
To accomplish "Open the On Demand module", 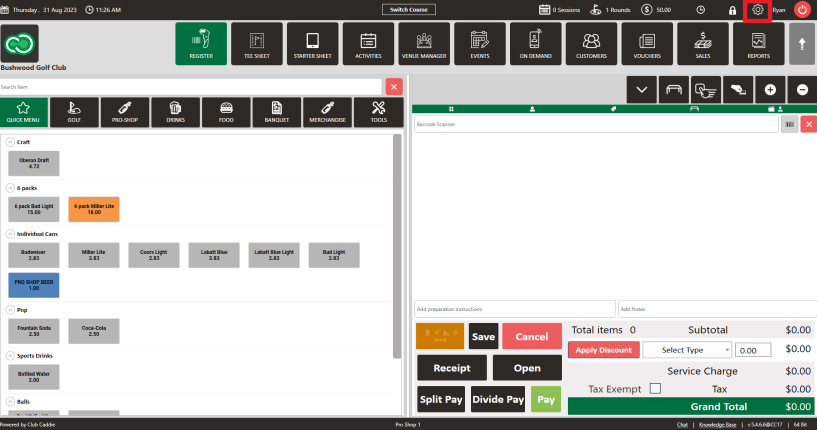I will [536, 44].
